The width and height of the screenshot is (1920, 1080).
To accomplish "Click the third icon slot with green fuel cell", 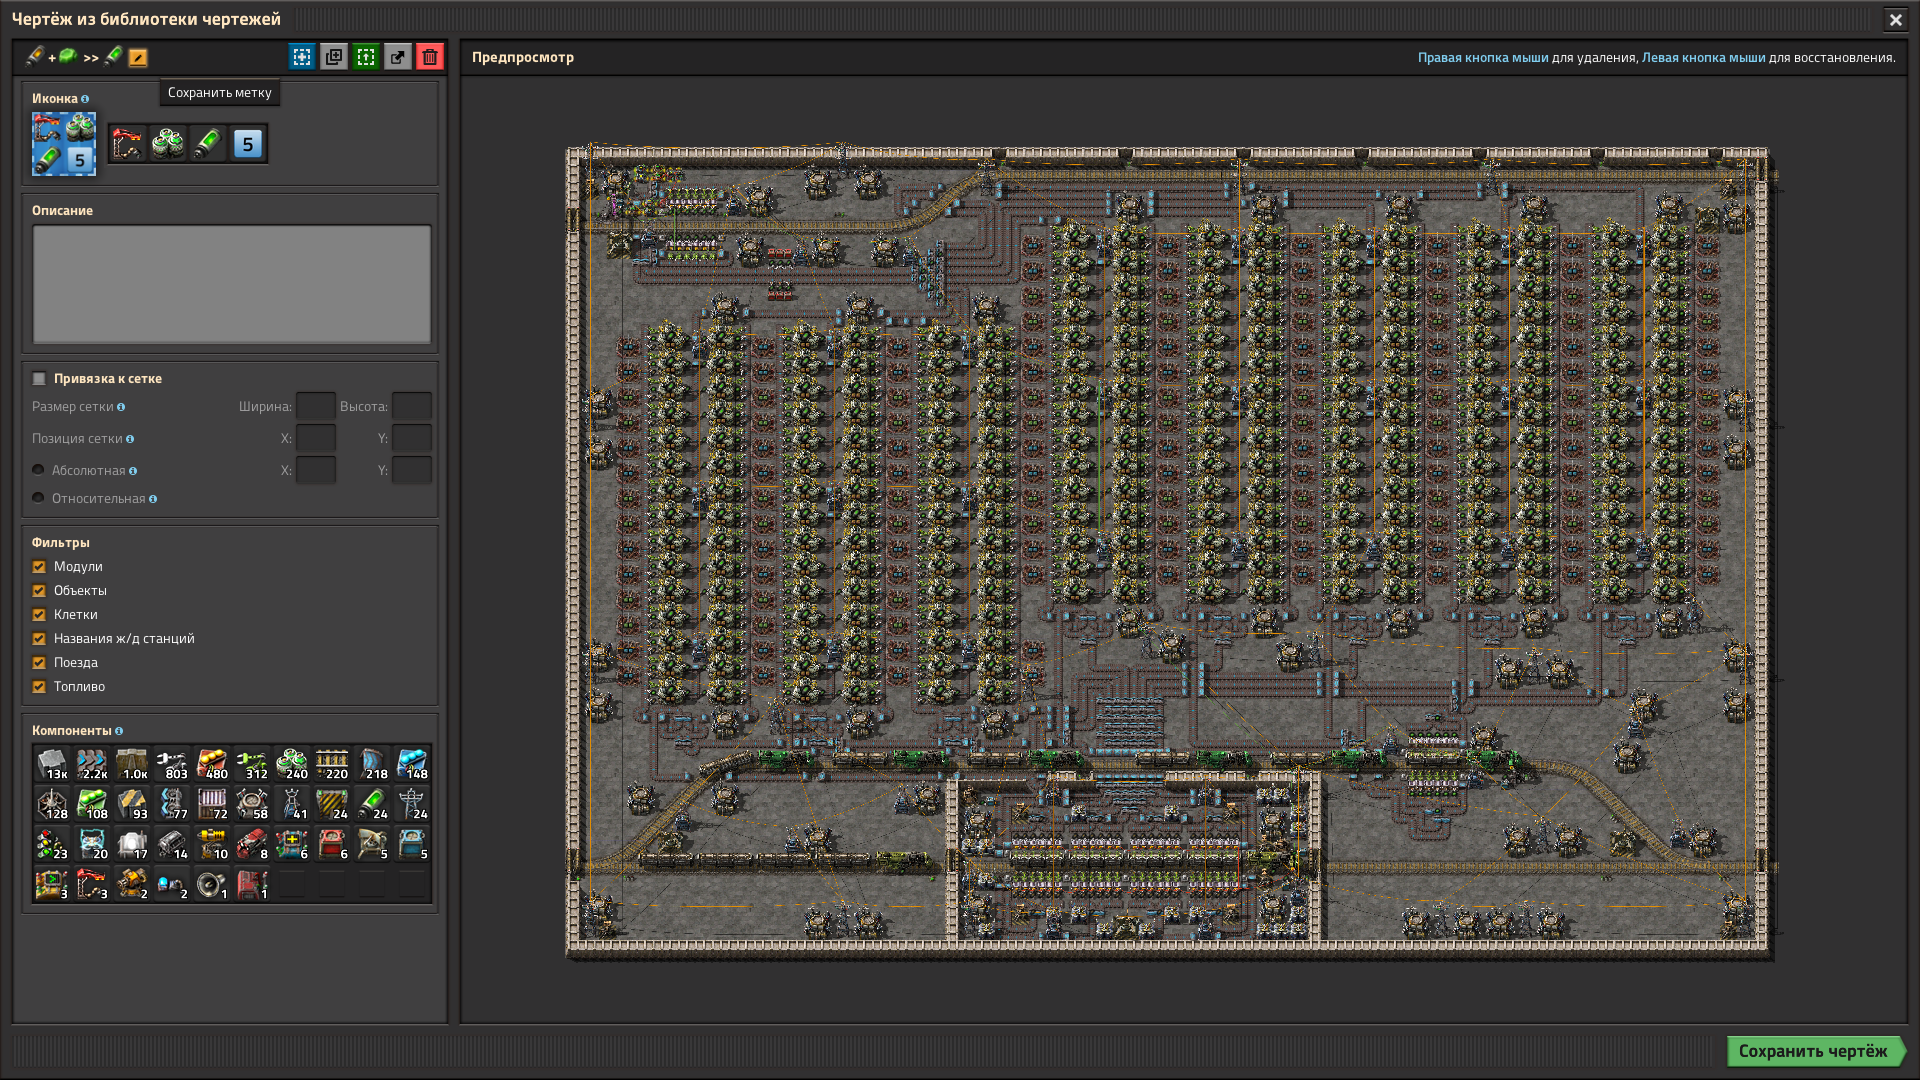I will 208,144.
